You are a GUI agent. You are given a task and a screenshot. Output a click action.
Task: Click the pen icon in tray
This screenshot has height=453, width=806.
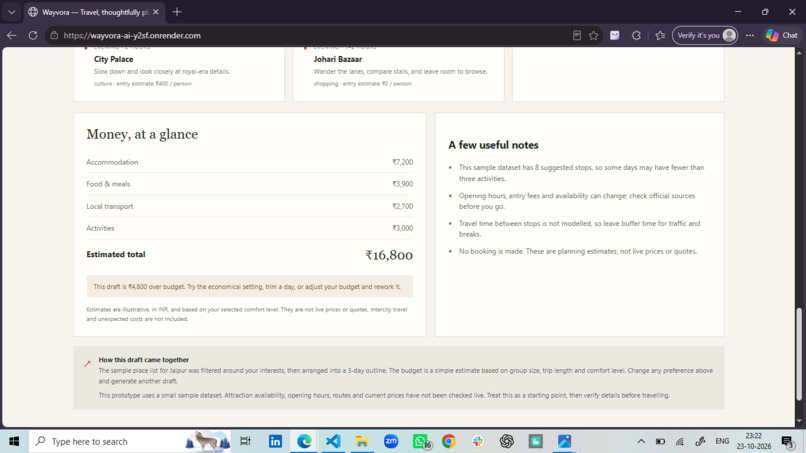tap(700, 441)
